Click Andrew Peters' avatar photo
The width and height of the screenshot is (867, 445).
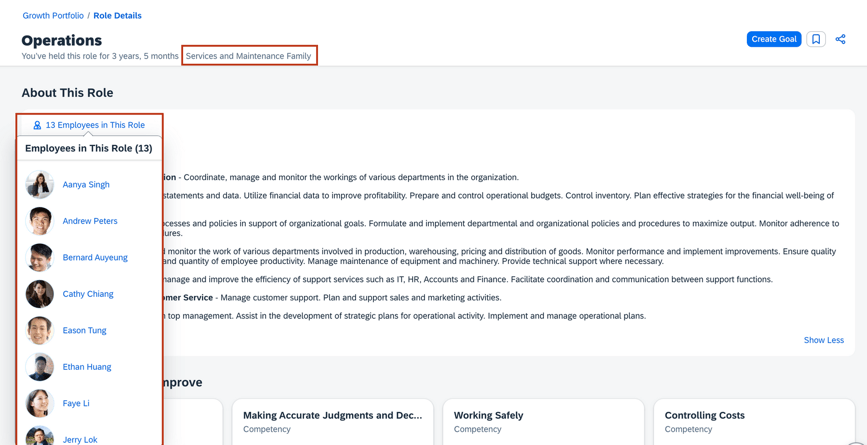click(x=40, y=221)
